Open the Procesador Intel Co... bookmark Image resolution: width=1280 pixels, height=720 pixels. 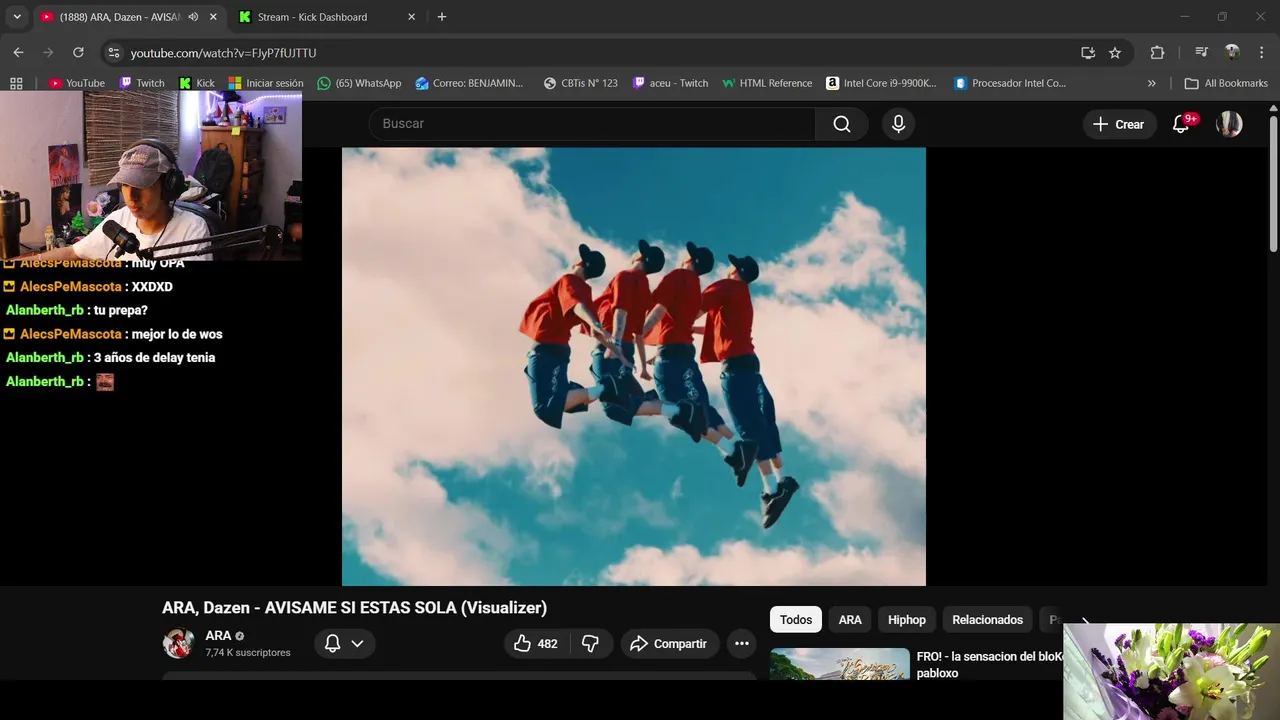point(1010,83)
